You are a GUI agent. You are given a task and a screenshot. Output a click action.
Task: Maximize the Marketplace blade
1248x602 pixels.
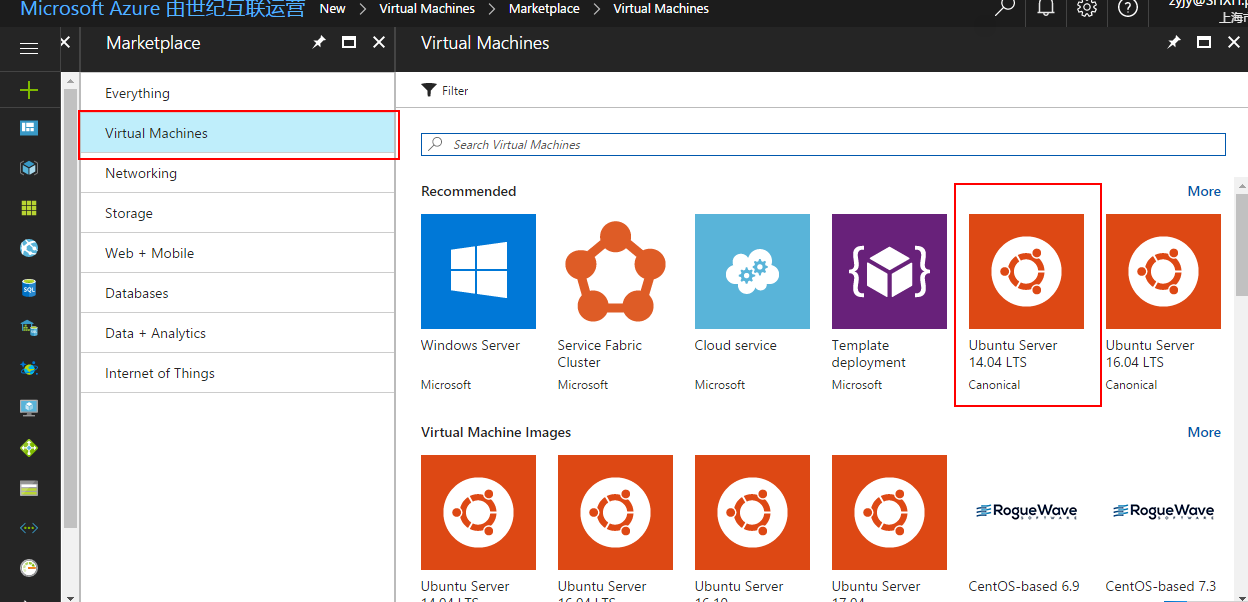349,42
